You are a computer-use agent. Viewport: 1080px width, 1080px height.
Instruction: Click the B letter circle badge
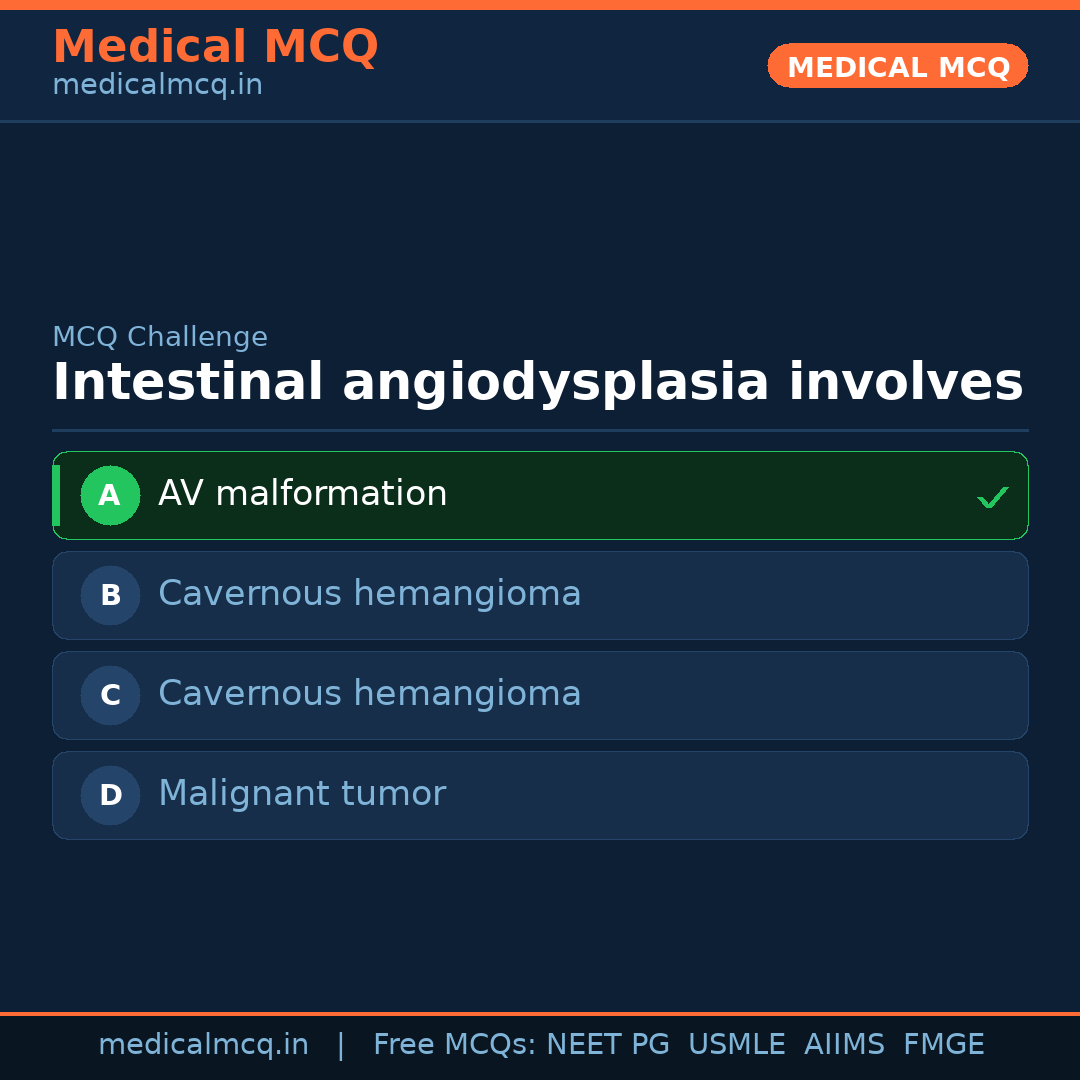110,595
